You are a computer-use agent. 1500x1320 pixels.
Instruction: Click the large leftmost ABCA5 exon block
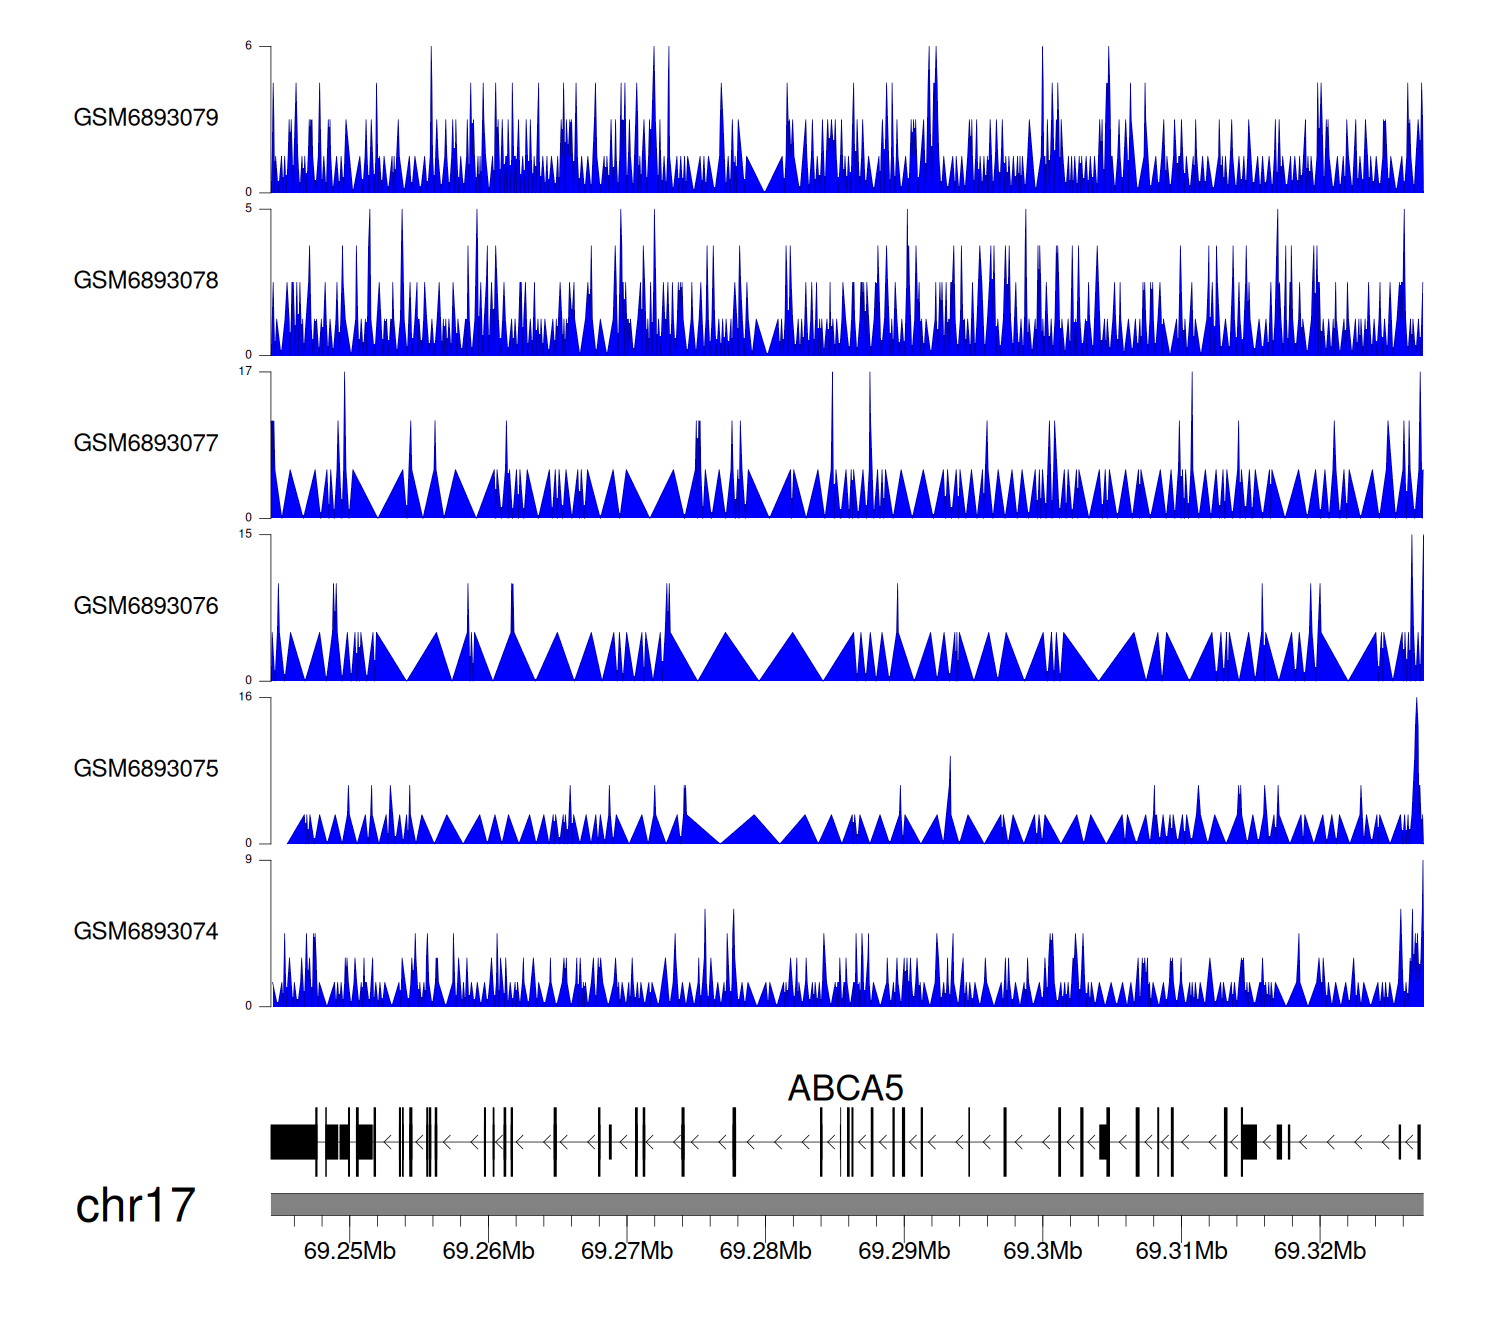click(293, 1142)
